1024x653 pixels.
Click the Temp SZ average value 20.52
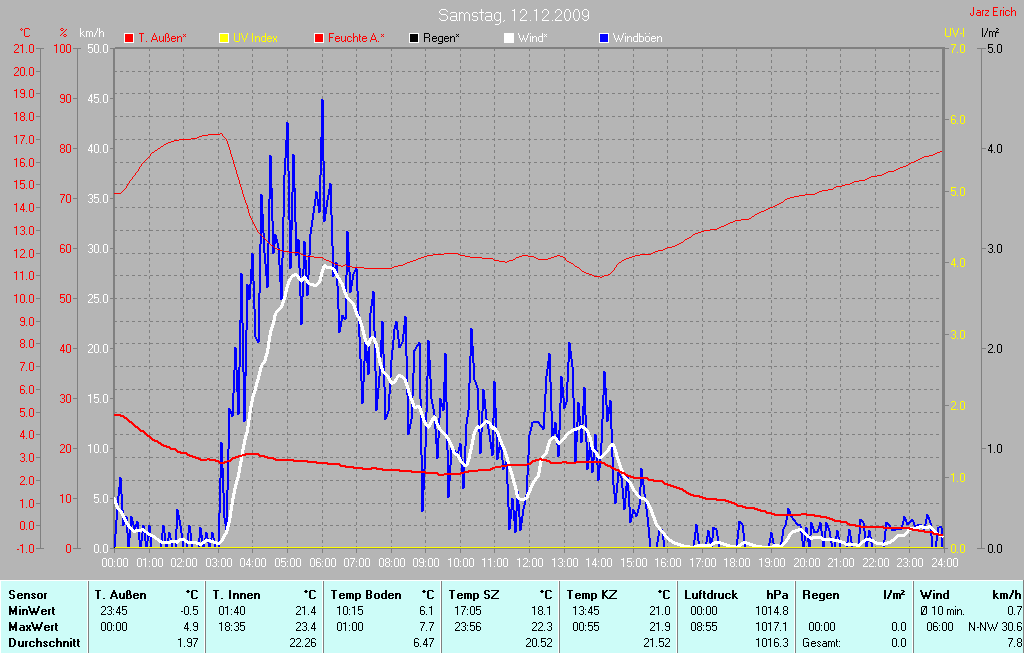538,643
